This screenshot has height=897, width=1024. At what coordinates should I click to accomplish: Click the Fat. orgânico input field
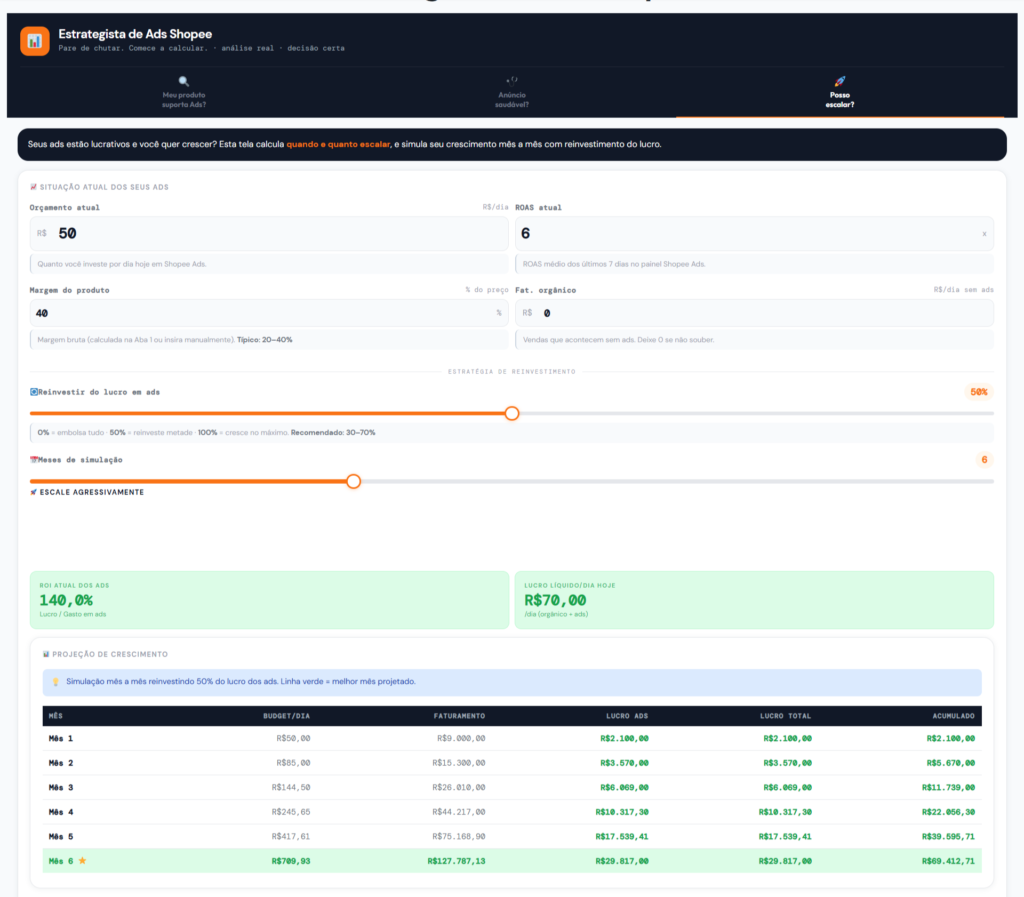click(x=754, y=313)
